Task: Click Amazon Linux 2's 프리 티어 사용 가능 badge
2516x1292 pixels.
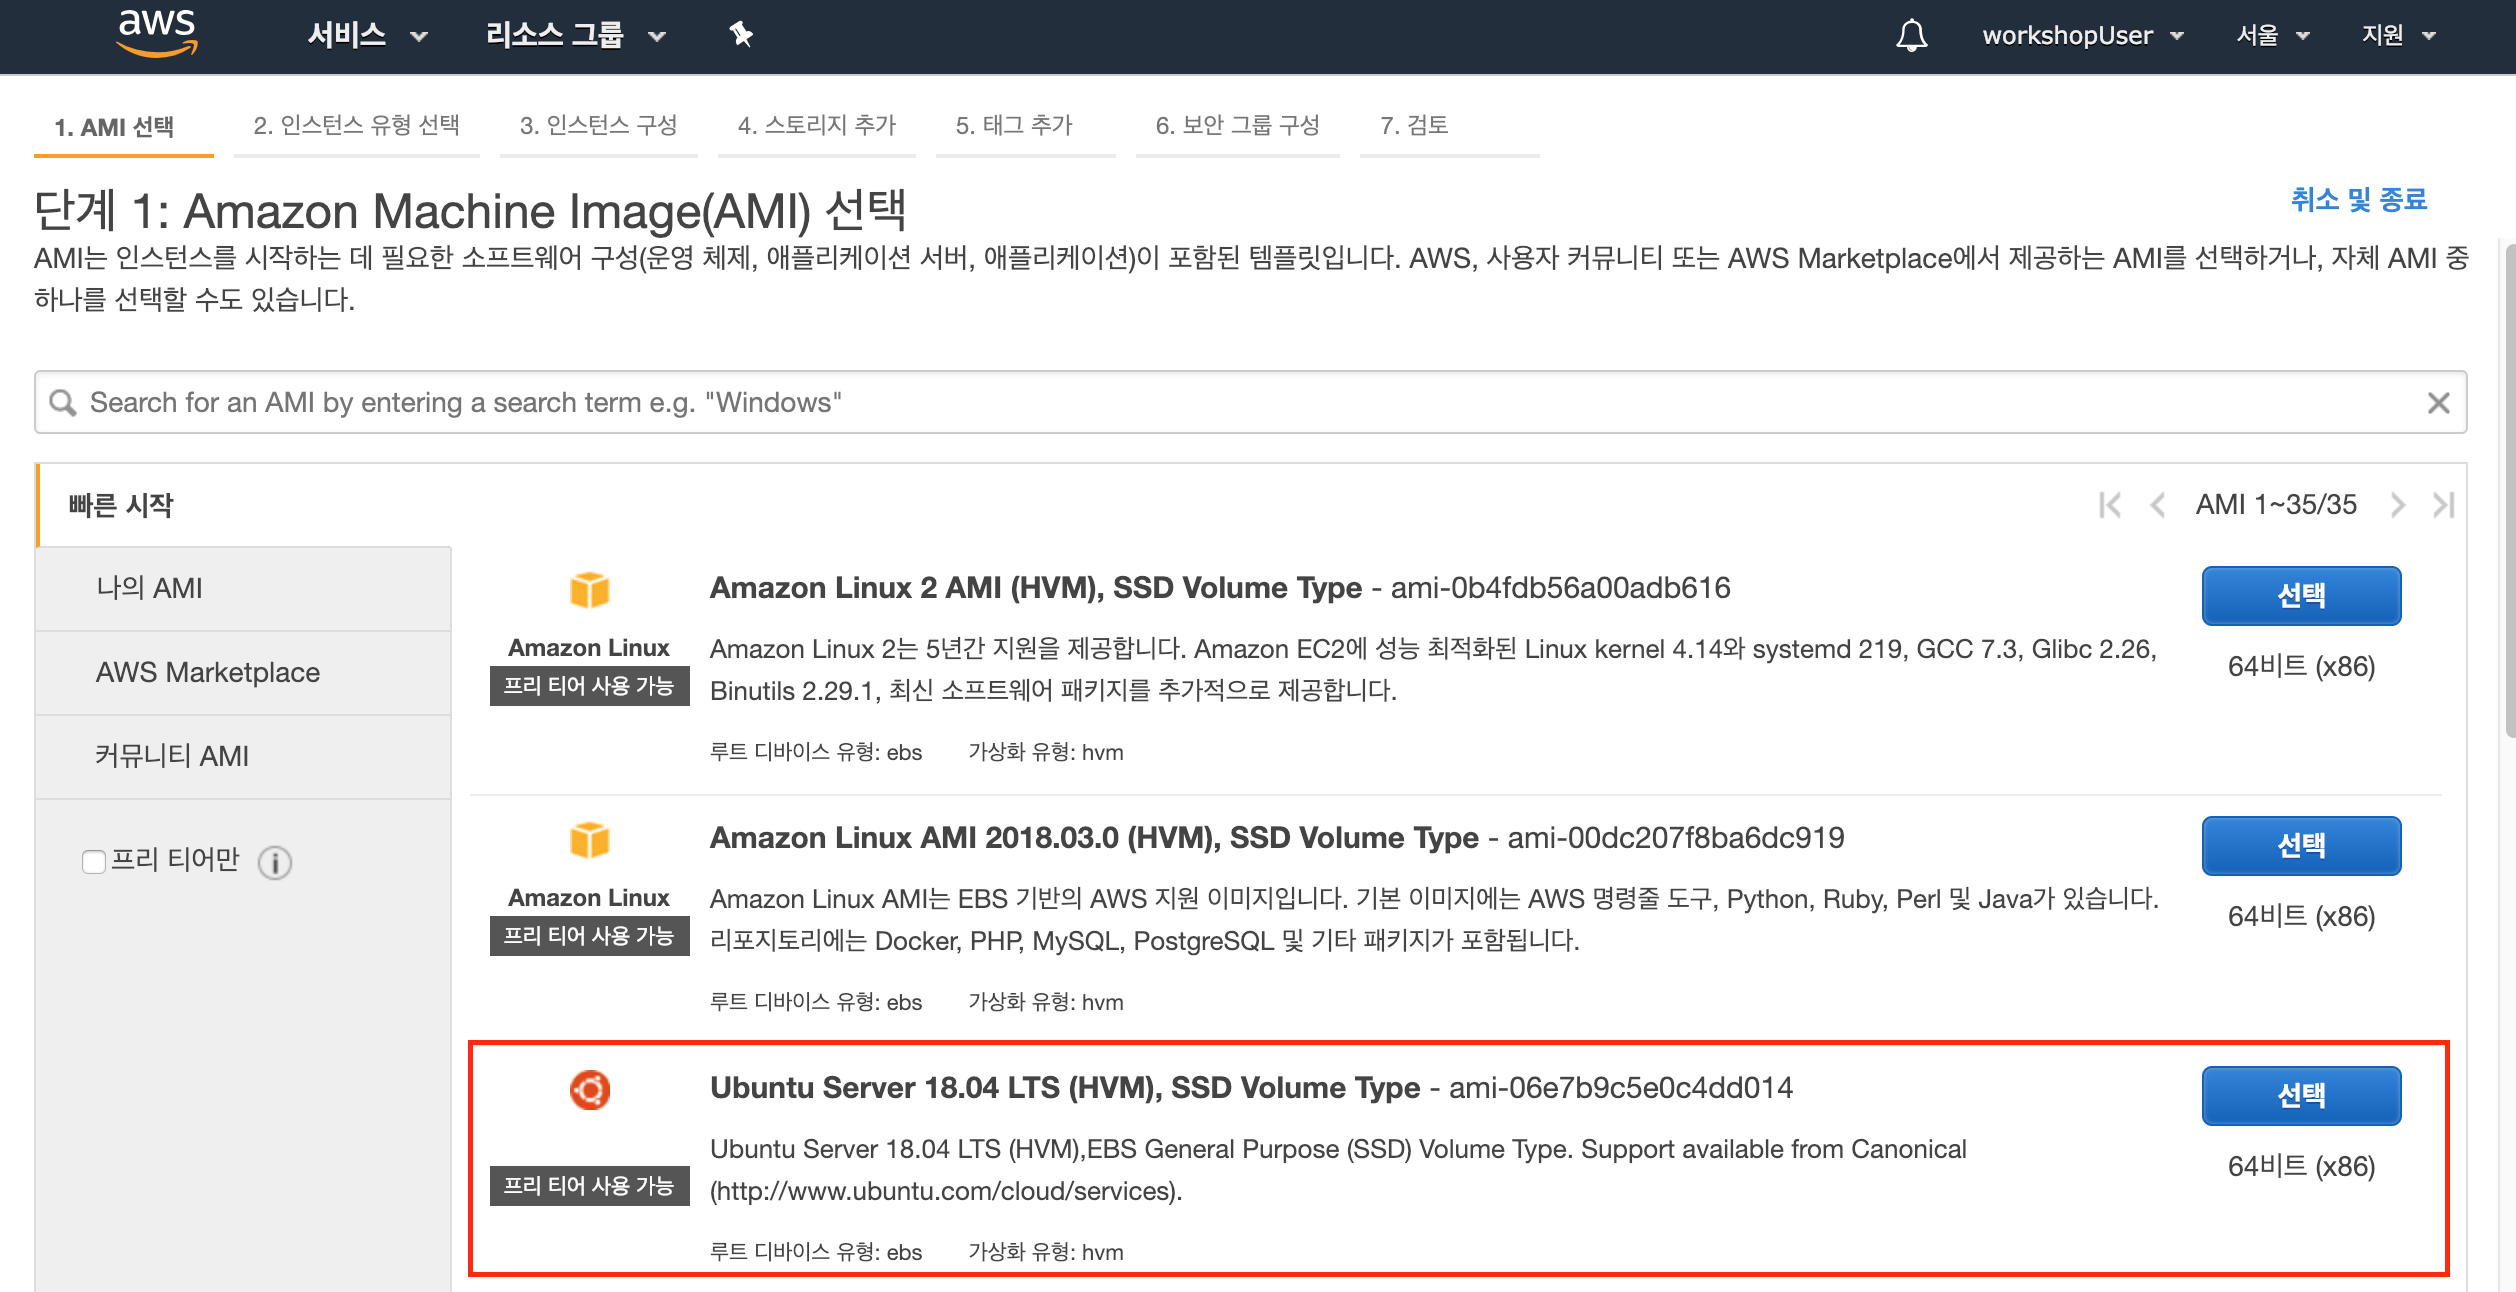Action: click(589, 686)
